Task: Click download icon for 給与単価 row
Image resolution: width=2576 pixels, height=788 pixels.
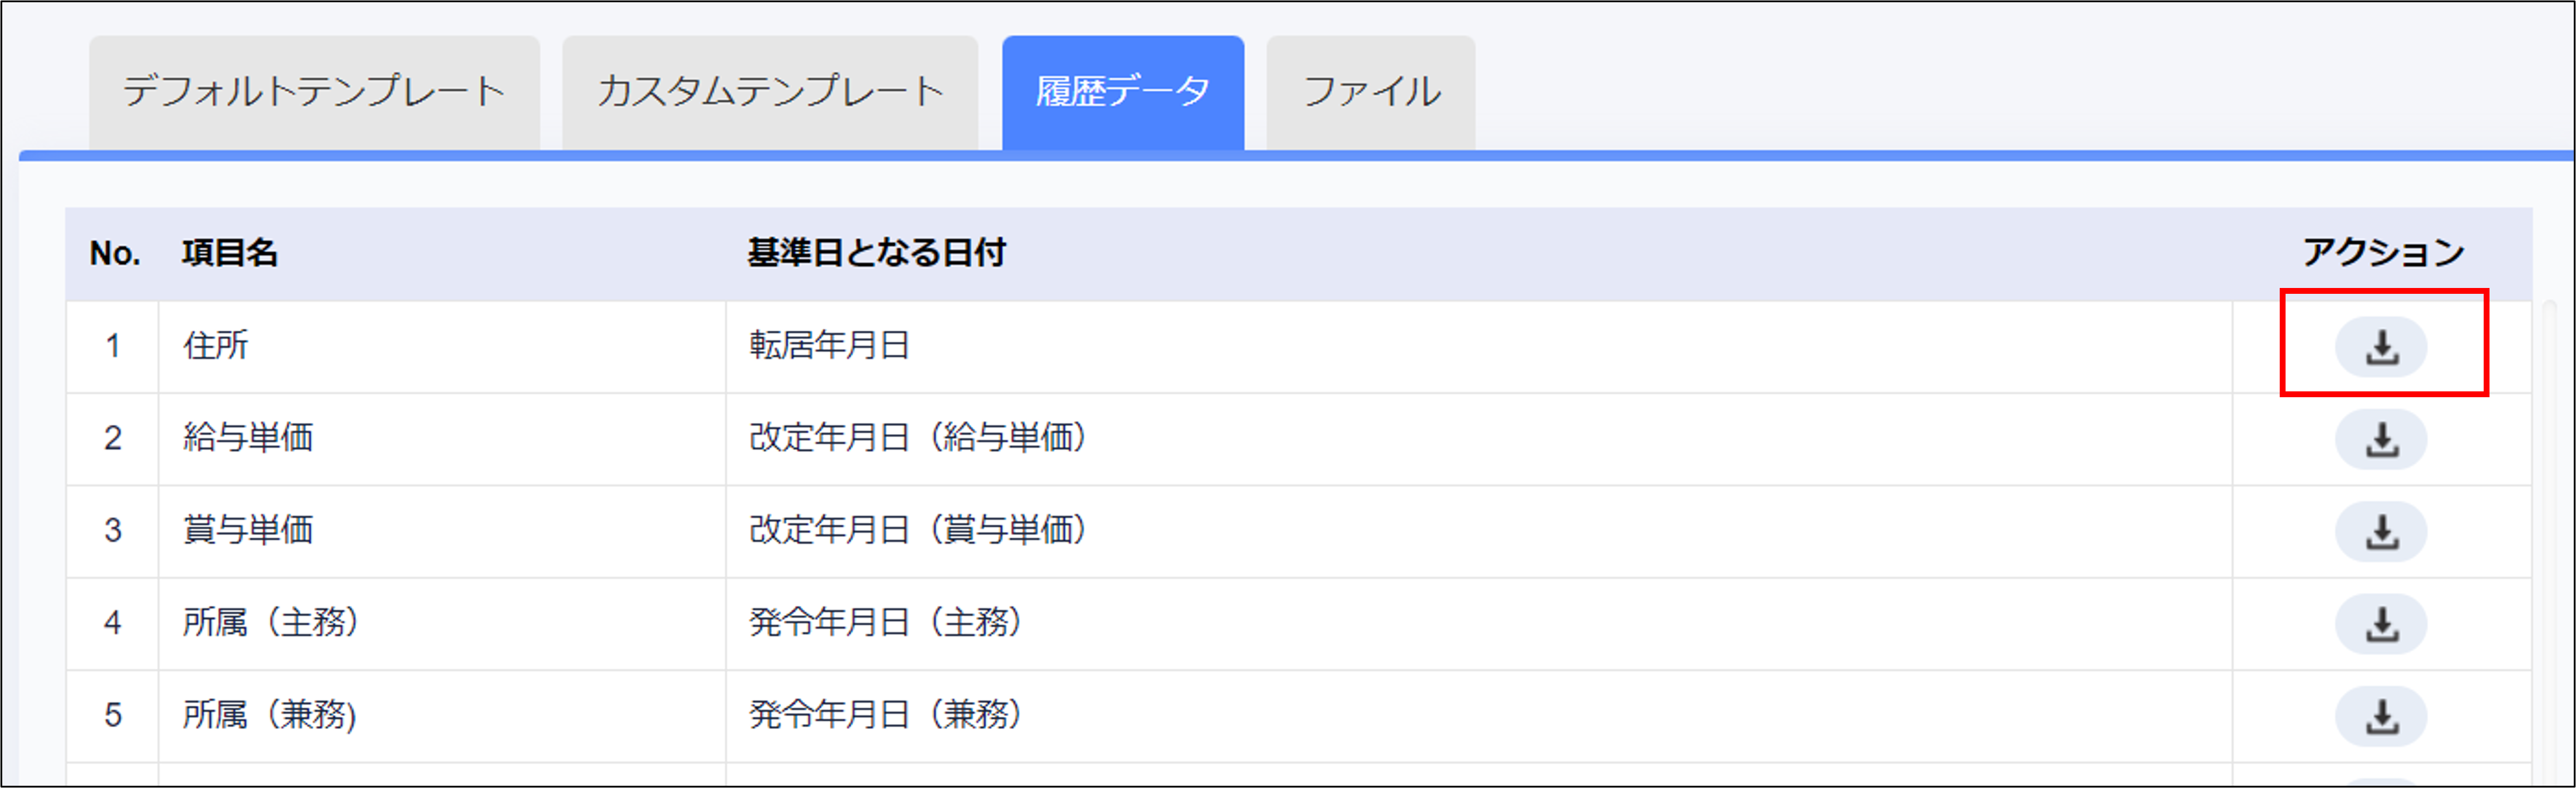Action: point(2381,439)
